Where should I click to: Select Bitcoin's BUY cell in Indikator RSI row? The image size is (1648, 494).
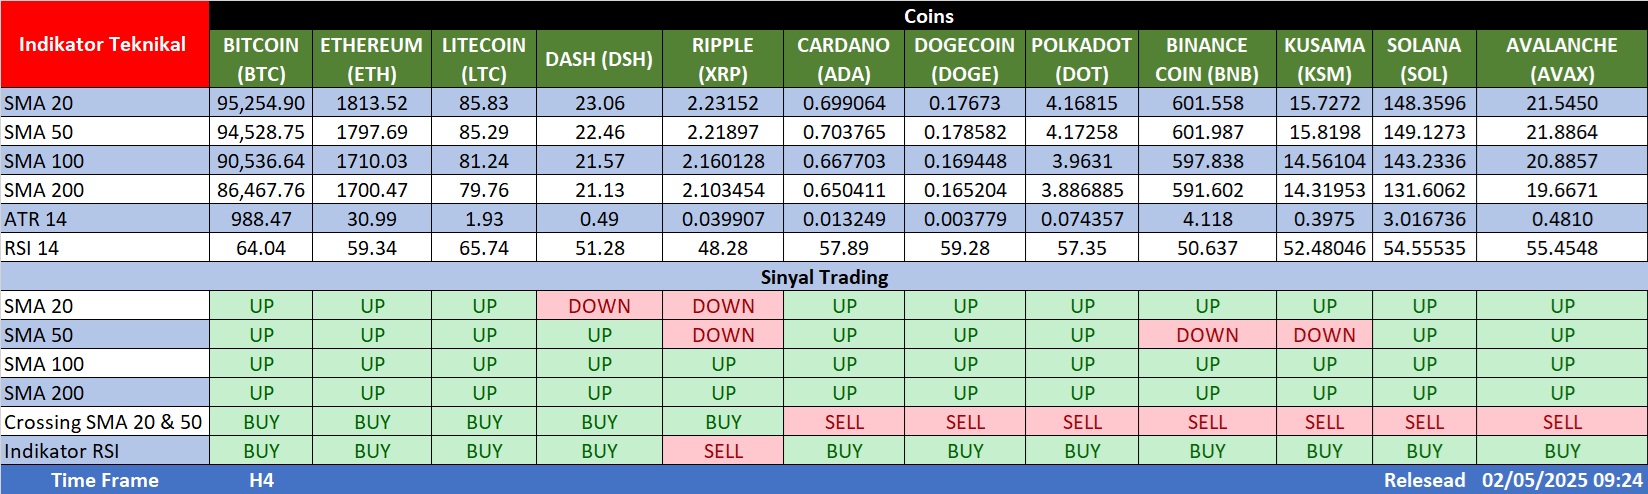[261, 451]
